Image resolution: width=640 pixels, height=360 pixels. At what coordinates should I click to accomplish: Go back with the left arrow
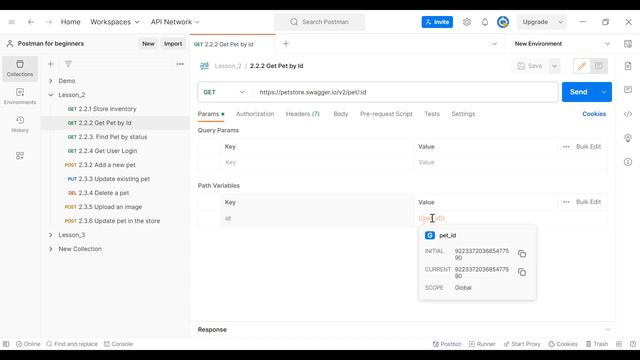31,22
